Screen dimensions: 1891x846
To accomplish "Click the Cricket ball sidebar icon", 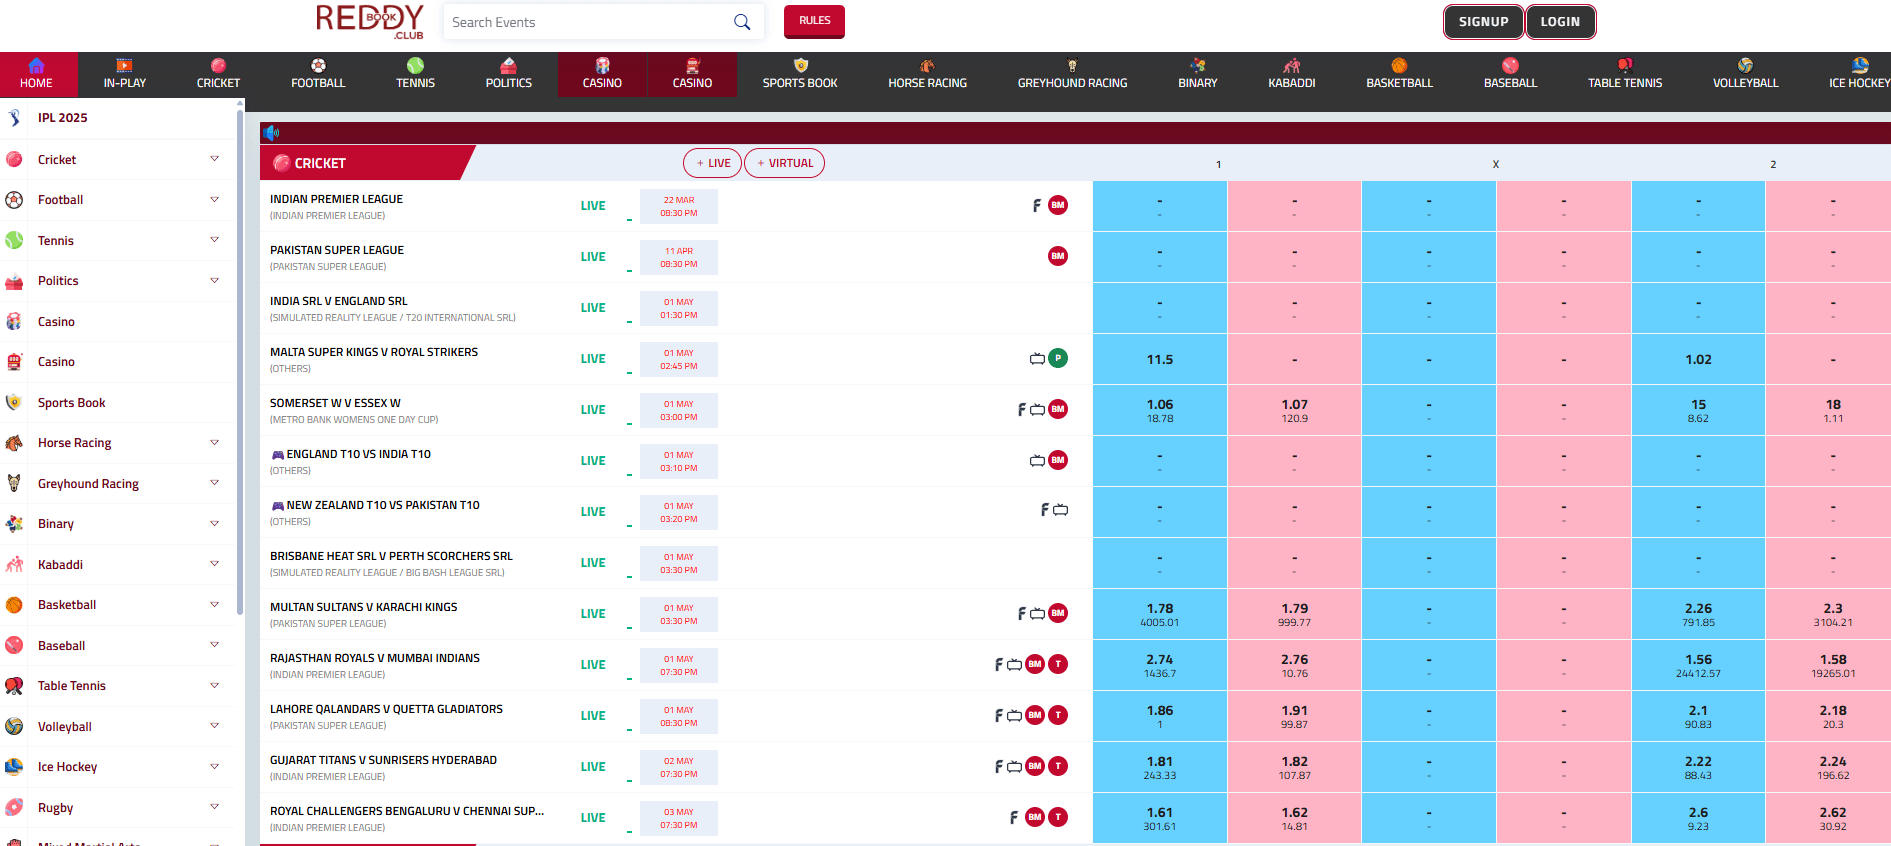I will (14, 159).
